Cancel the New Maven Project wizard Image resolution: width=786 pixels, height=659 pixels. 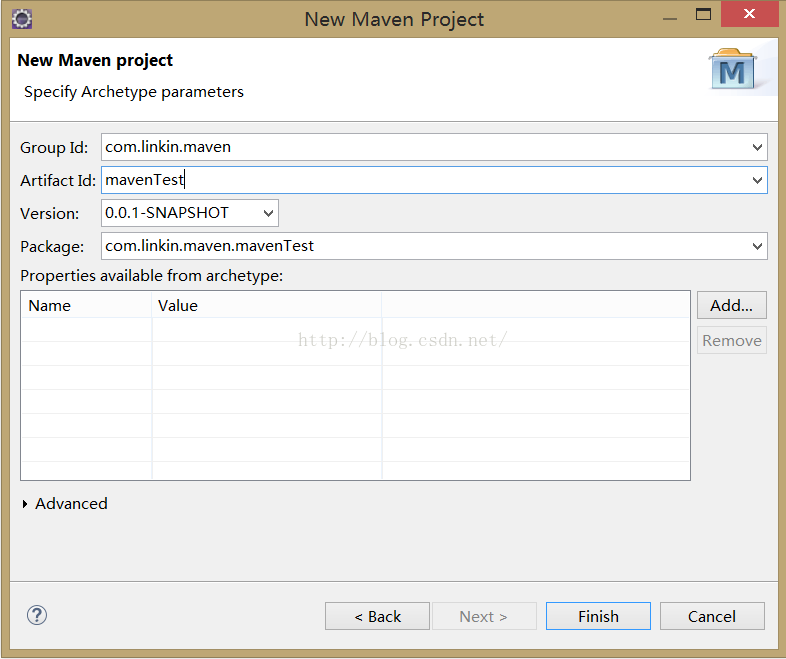click(x=712, y=616)
